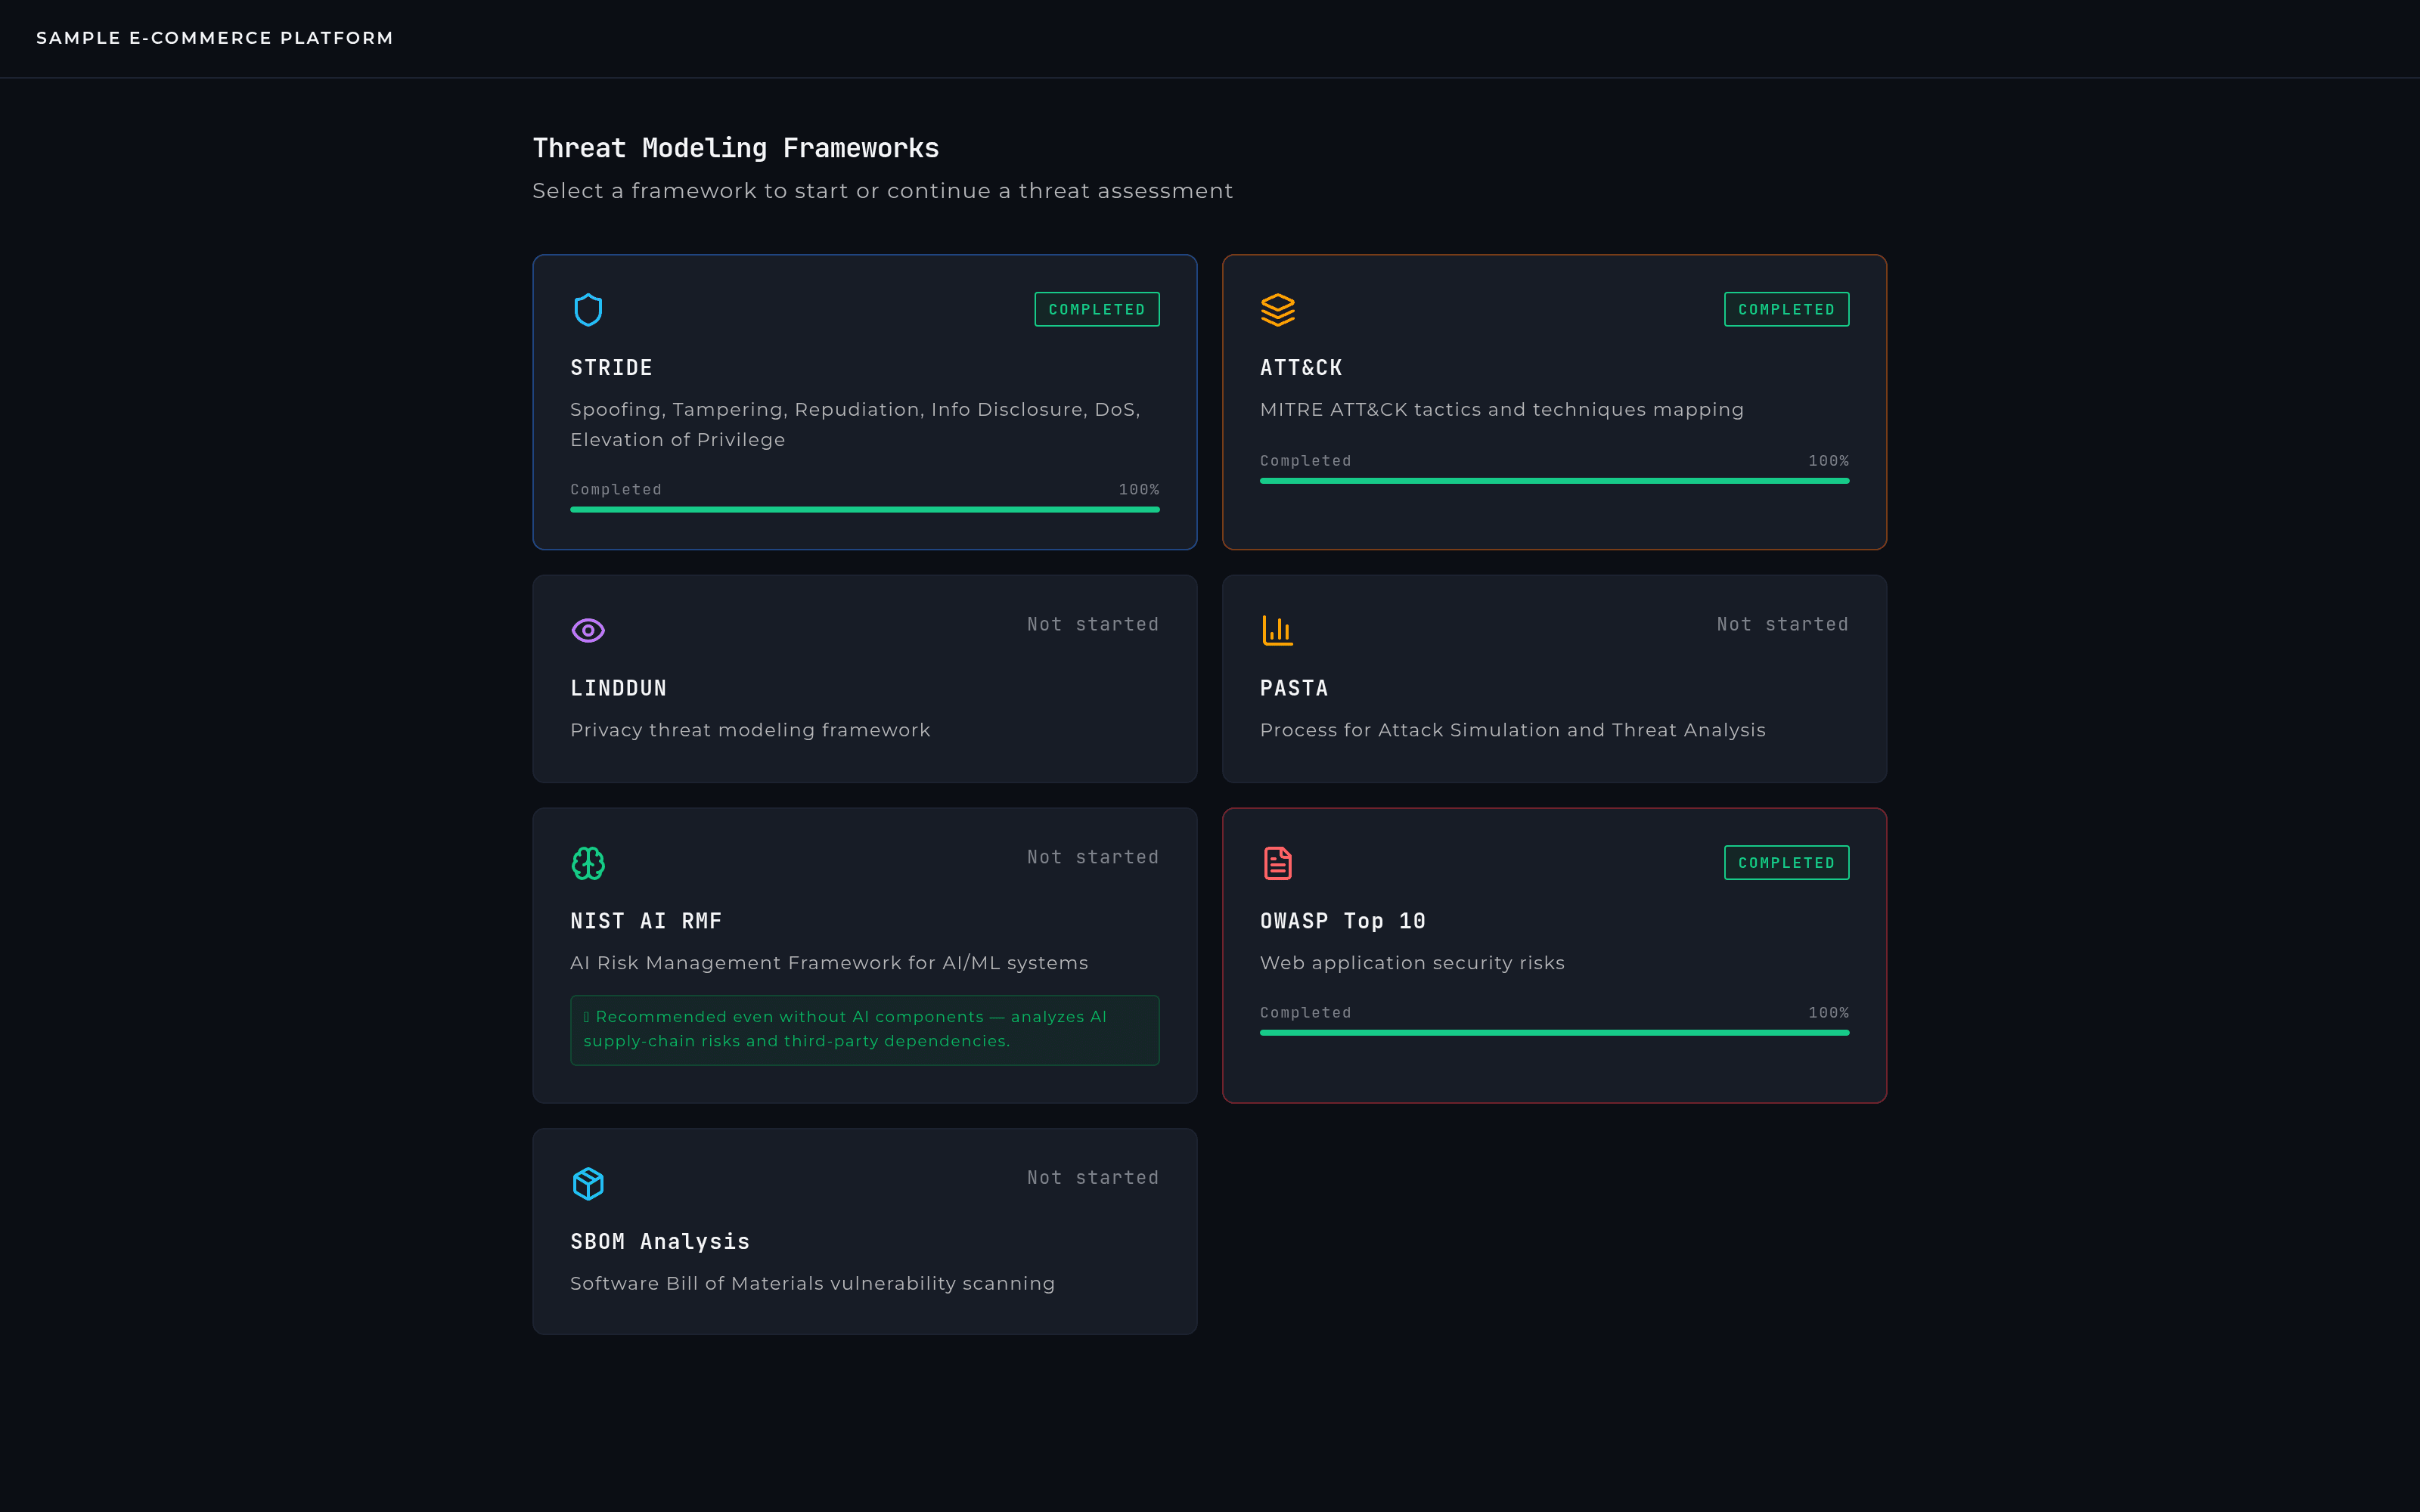Click the 100% value on OWASP card
This screenshot has width=2420, height=1512.
(x=1828, y=1013)
